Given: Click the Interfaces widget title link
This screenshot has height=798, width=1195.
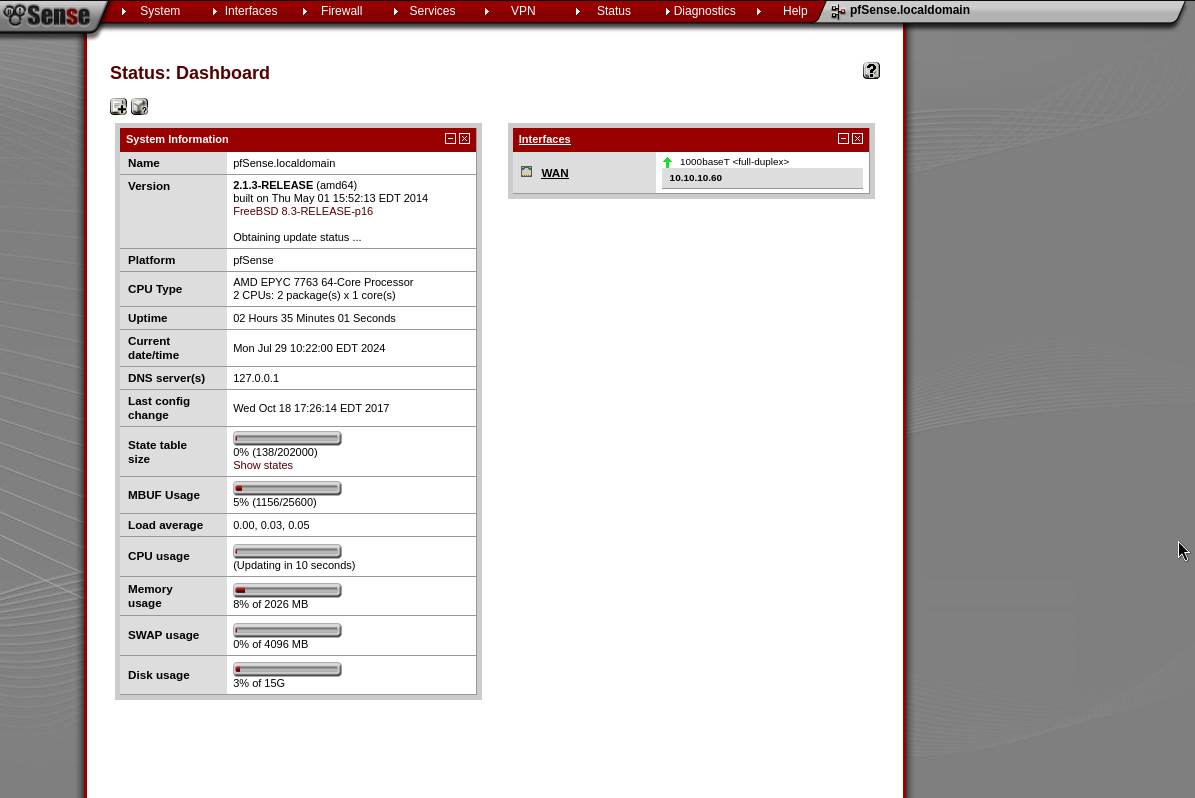Looking at the screenshot, I should [x=544, y=139].
